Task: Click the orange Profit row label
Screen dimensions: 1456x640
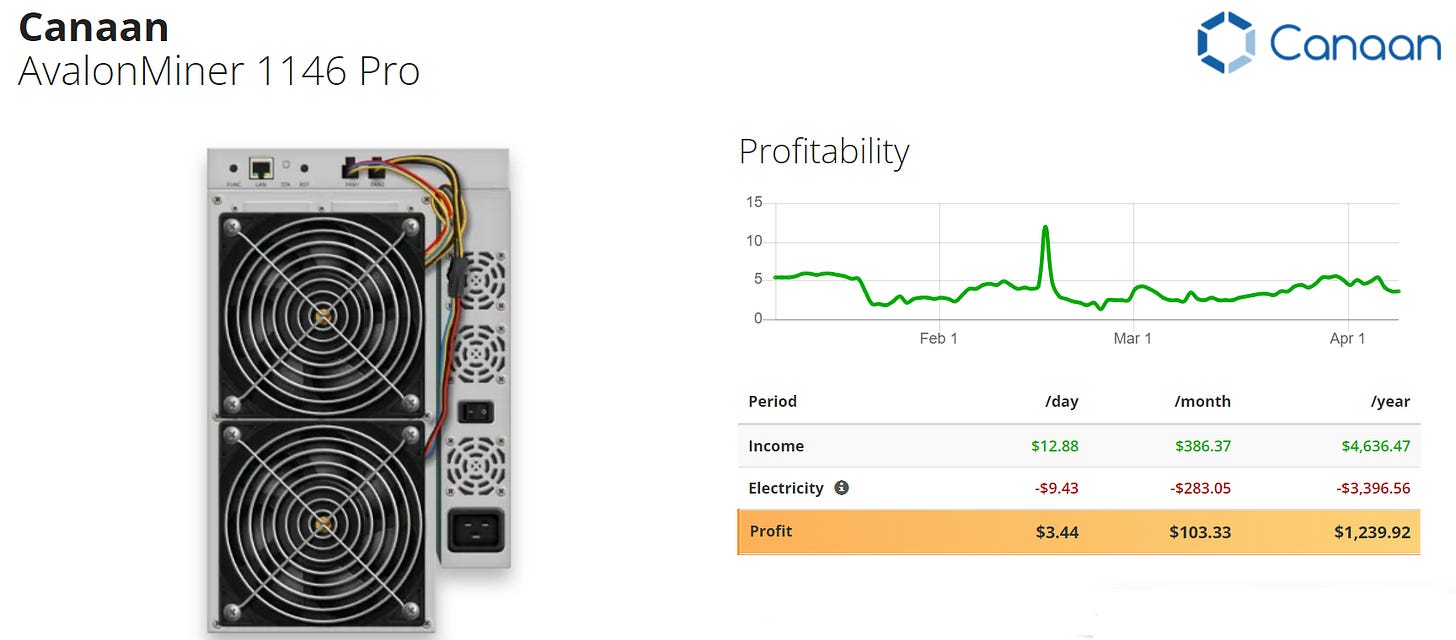Action: [770, 531]
